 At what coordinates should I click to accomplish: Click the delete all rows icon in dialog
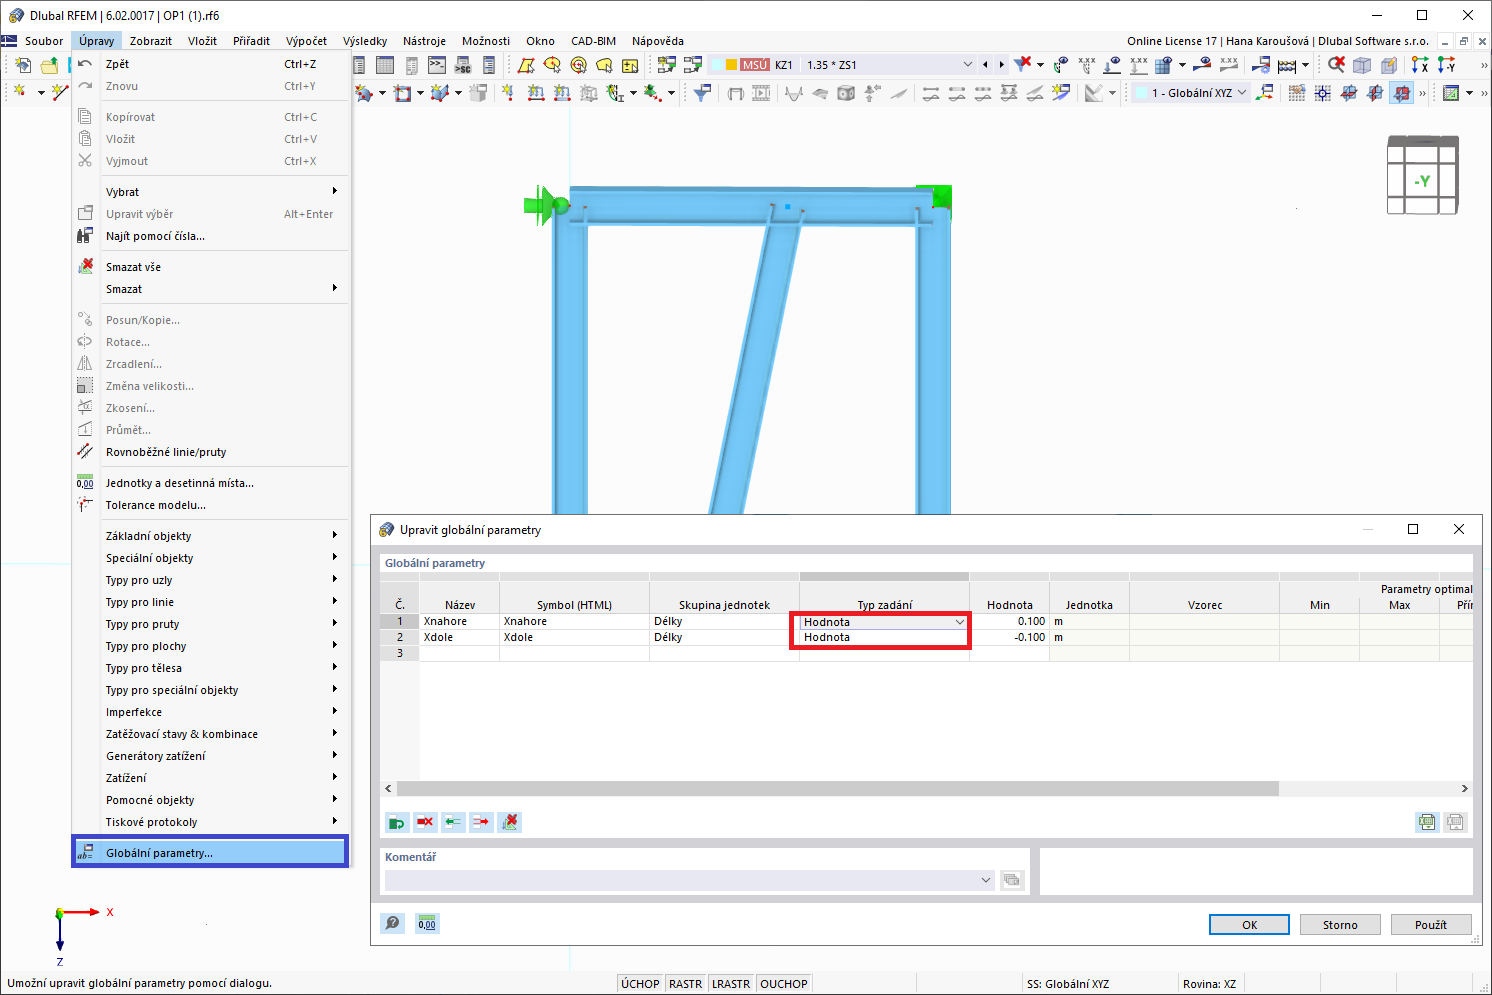coord(510,822)
